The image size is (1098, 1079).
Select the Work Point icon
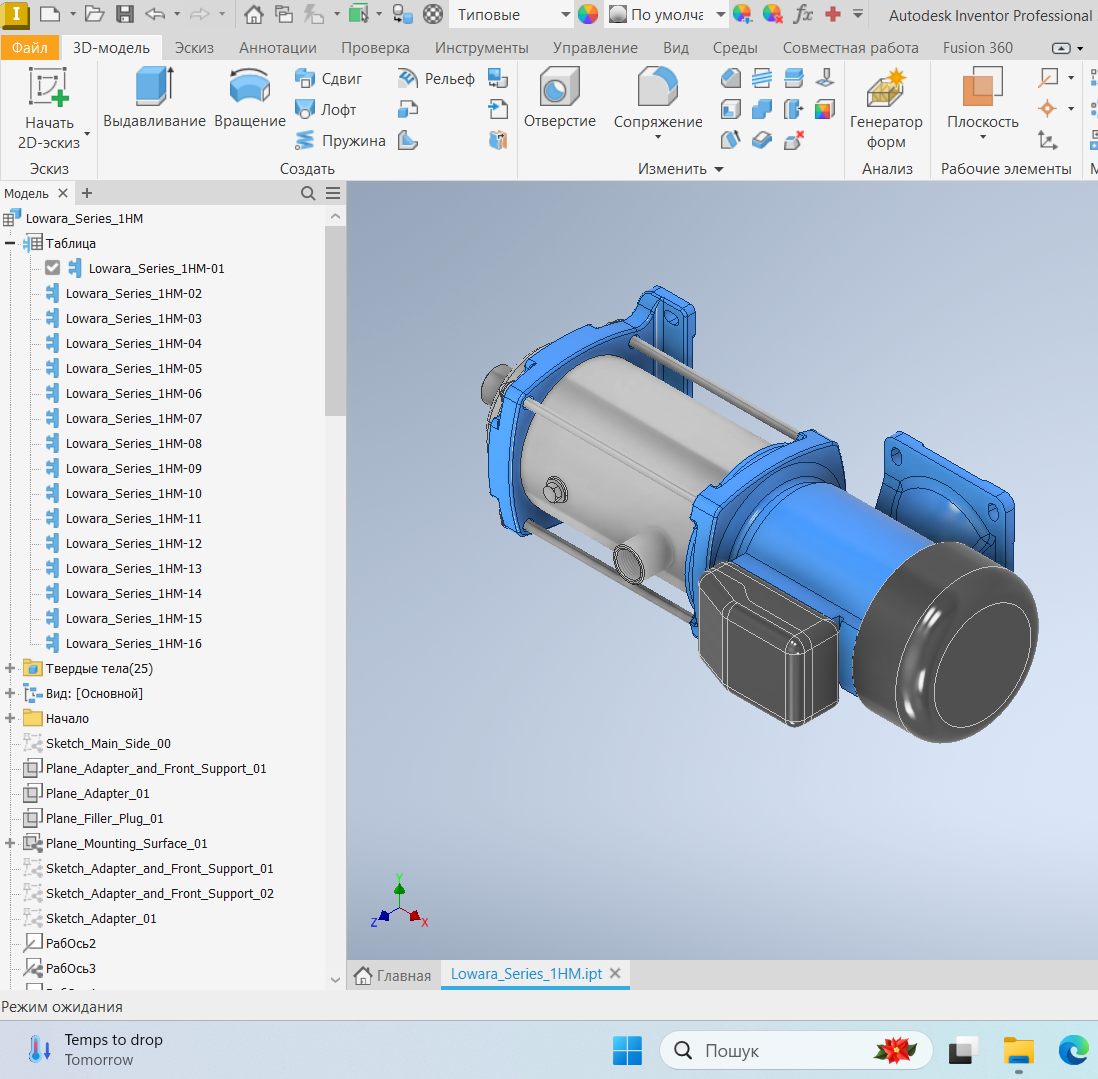[x=1048, y=109]
